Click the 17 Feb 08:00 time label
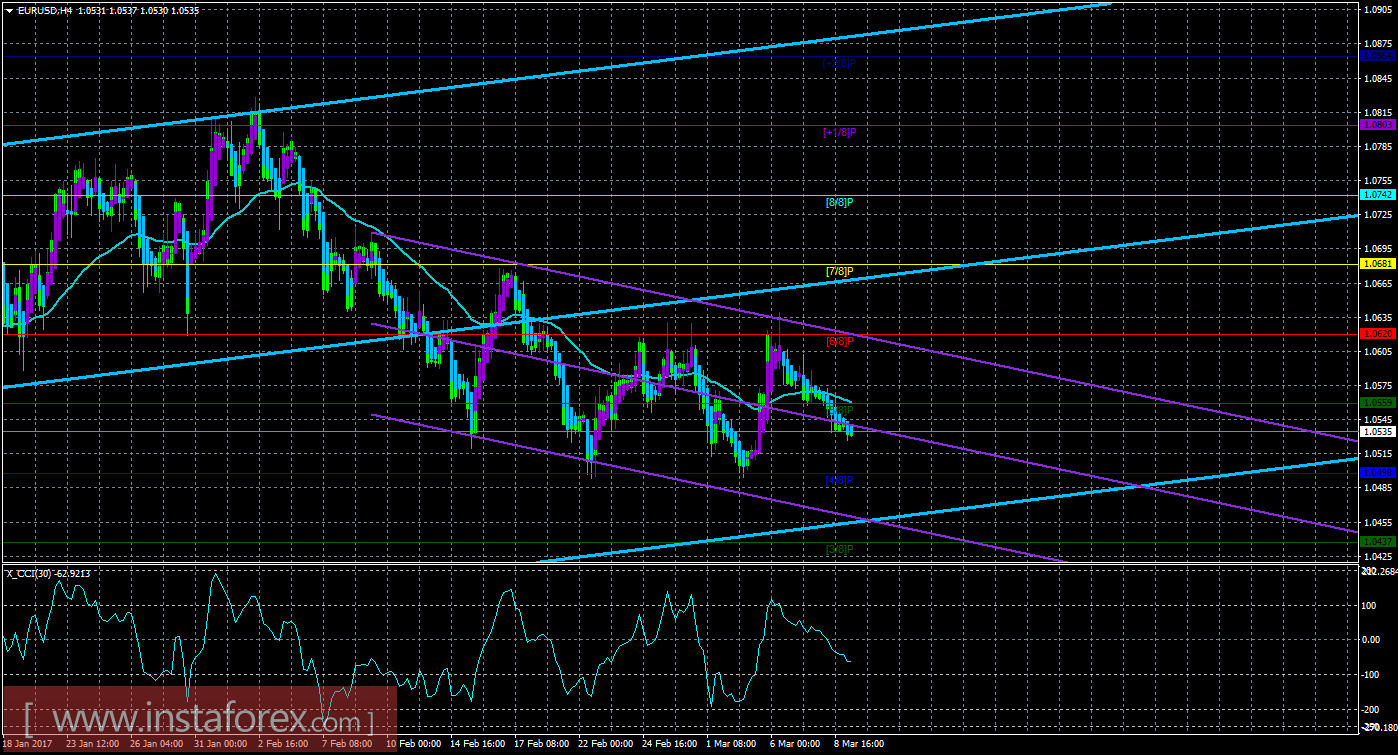 pos(542,744)
